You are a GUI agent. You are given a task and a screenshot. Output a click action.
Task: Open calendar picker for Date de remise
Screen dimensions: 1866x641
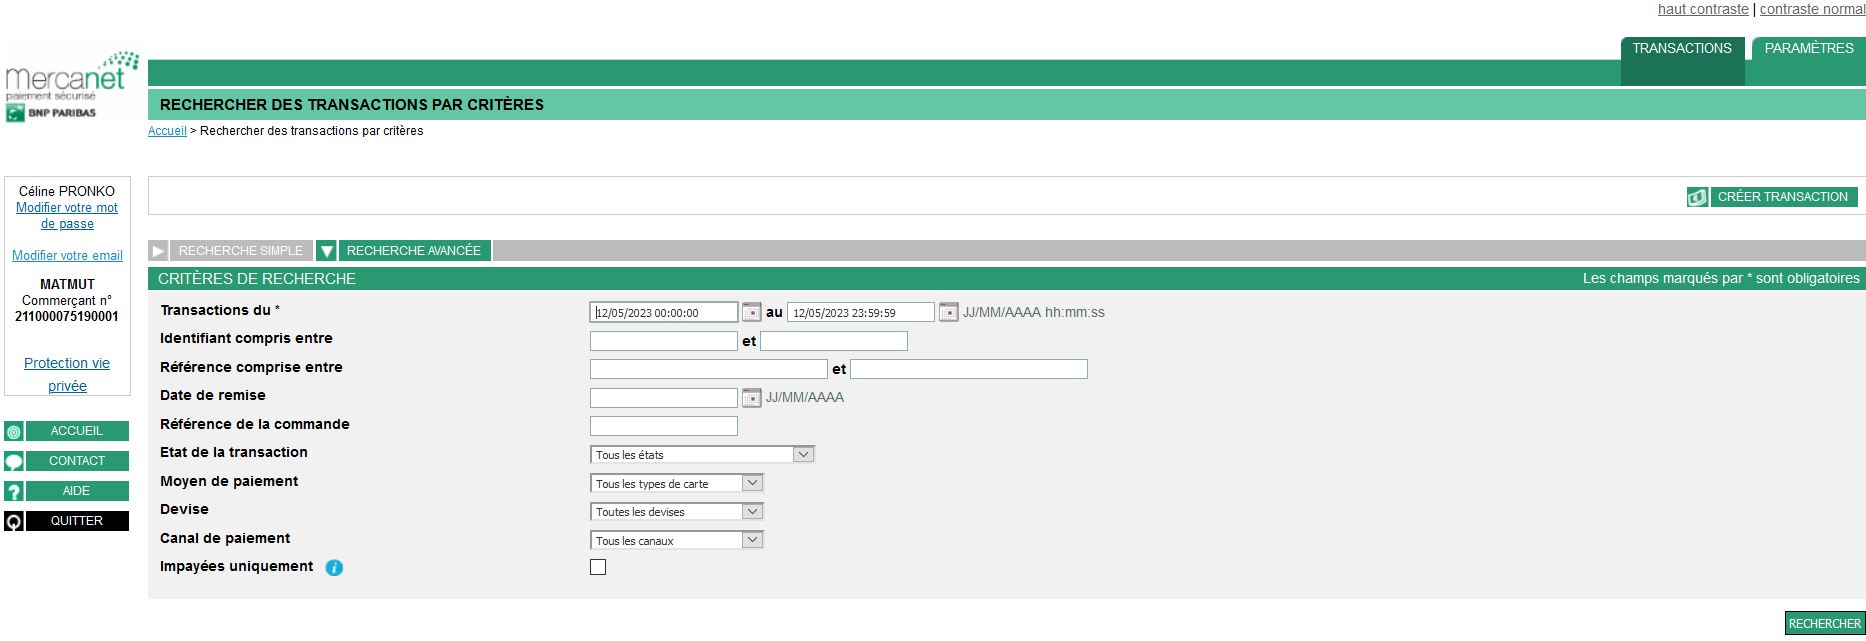point(752,397)
